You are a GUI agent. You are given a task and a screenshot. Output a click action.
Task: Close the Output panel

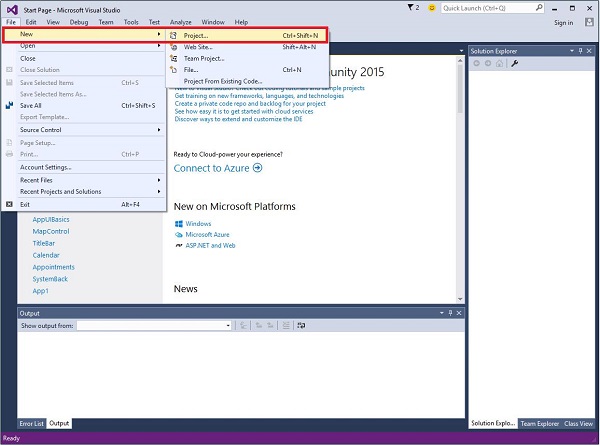click(x=459, y=313)
